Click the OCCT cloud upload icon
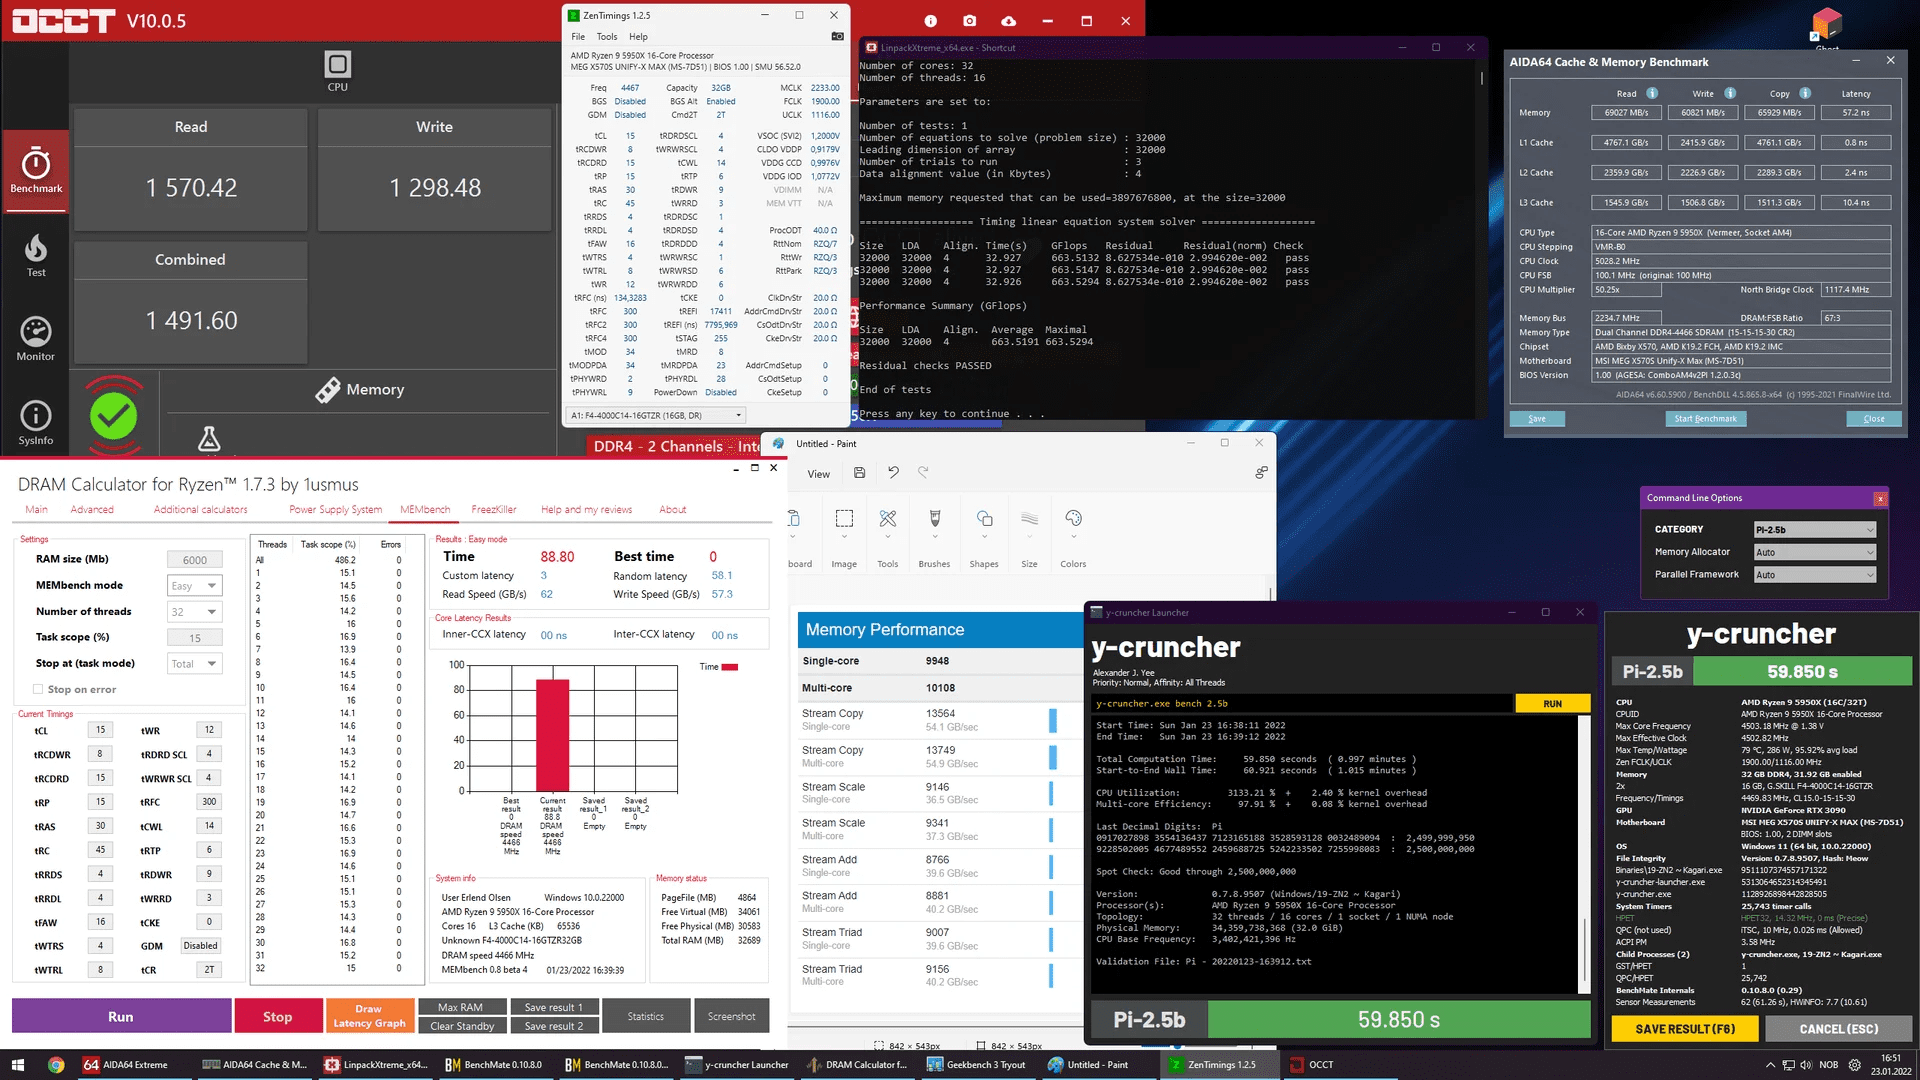This screenshot has height=1080, width=1920. click(1008, 21)
